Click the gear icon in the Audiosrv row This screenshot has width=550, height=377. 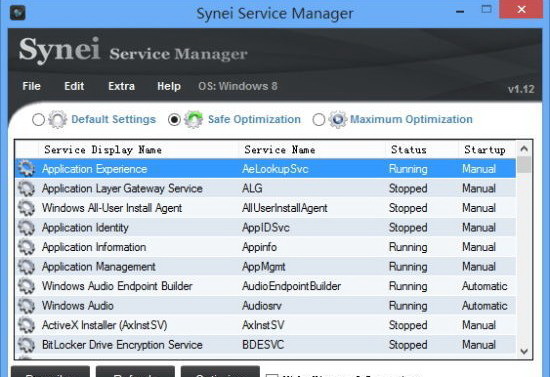tap(27, 305)
